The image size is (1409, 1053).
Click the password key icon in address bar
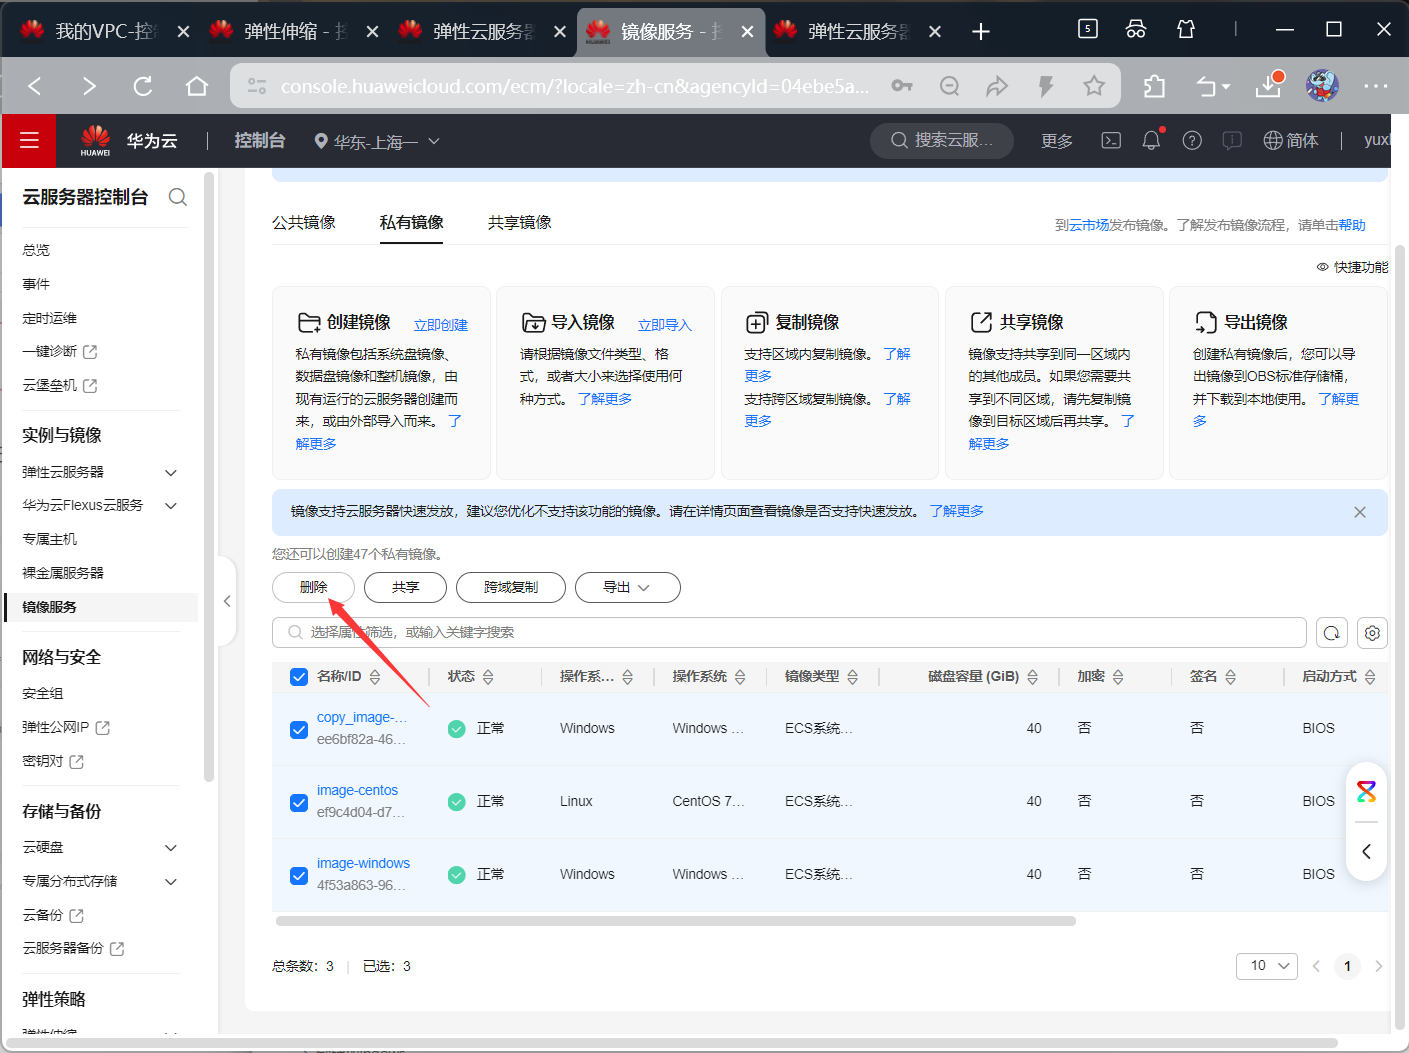click(902, 86)
